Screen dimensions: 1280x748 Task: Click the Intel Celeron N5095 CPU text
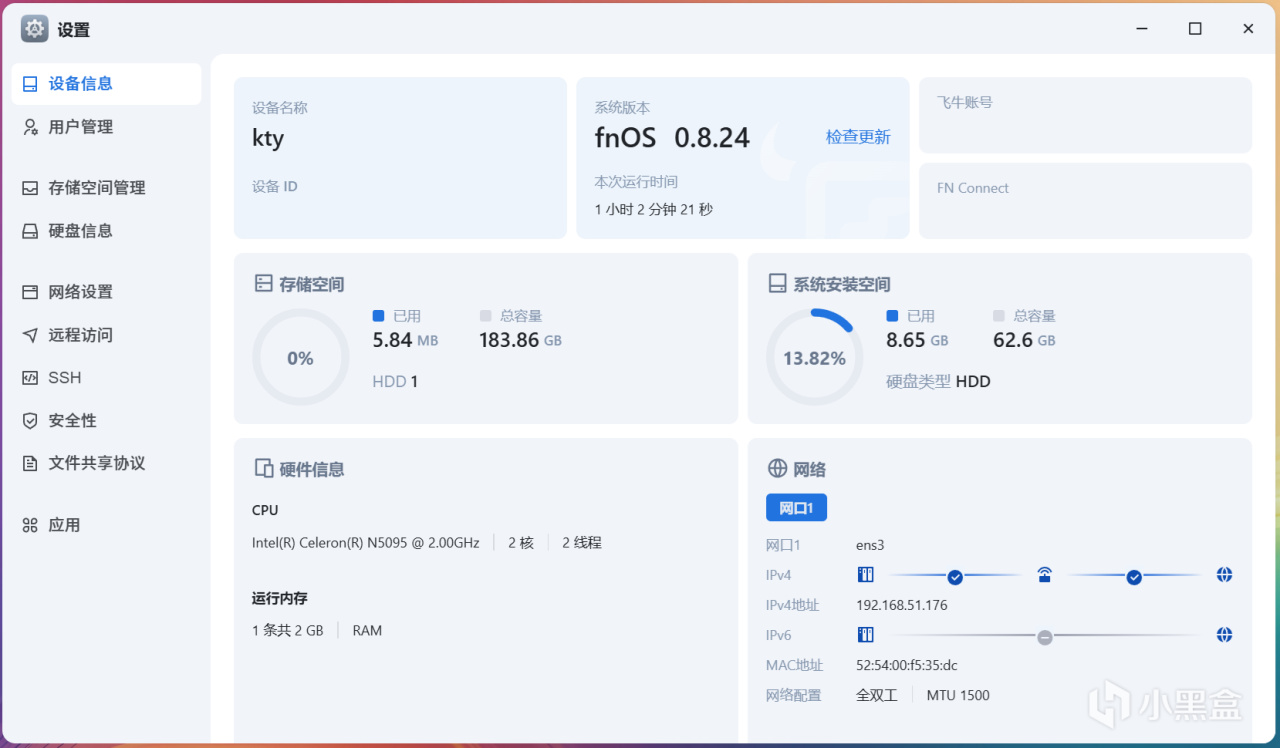pyautogui.click(x=366, y=543)
